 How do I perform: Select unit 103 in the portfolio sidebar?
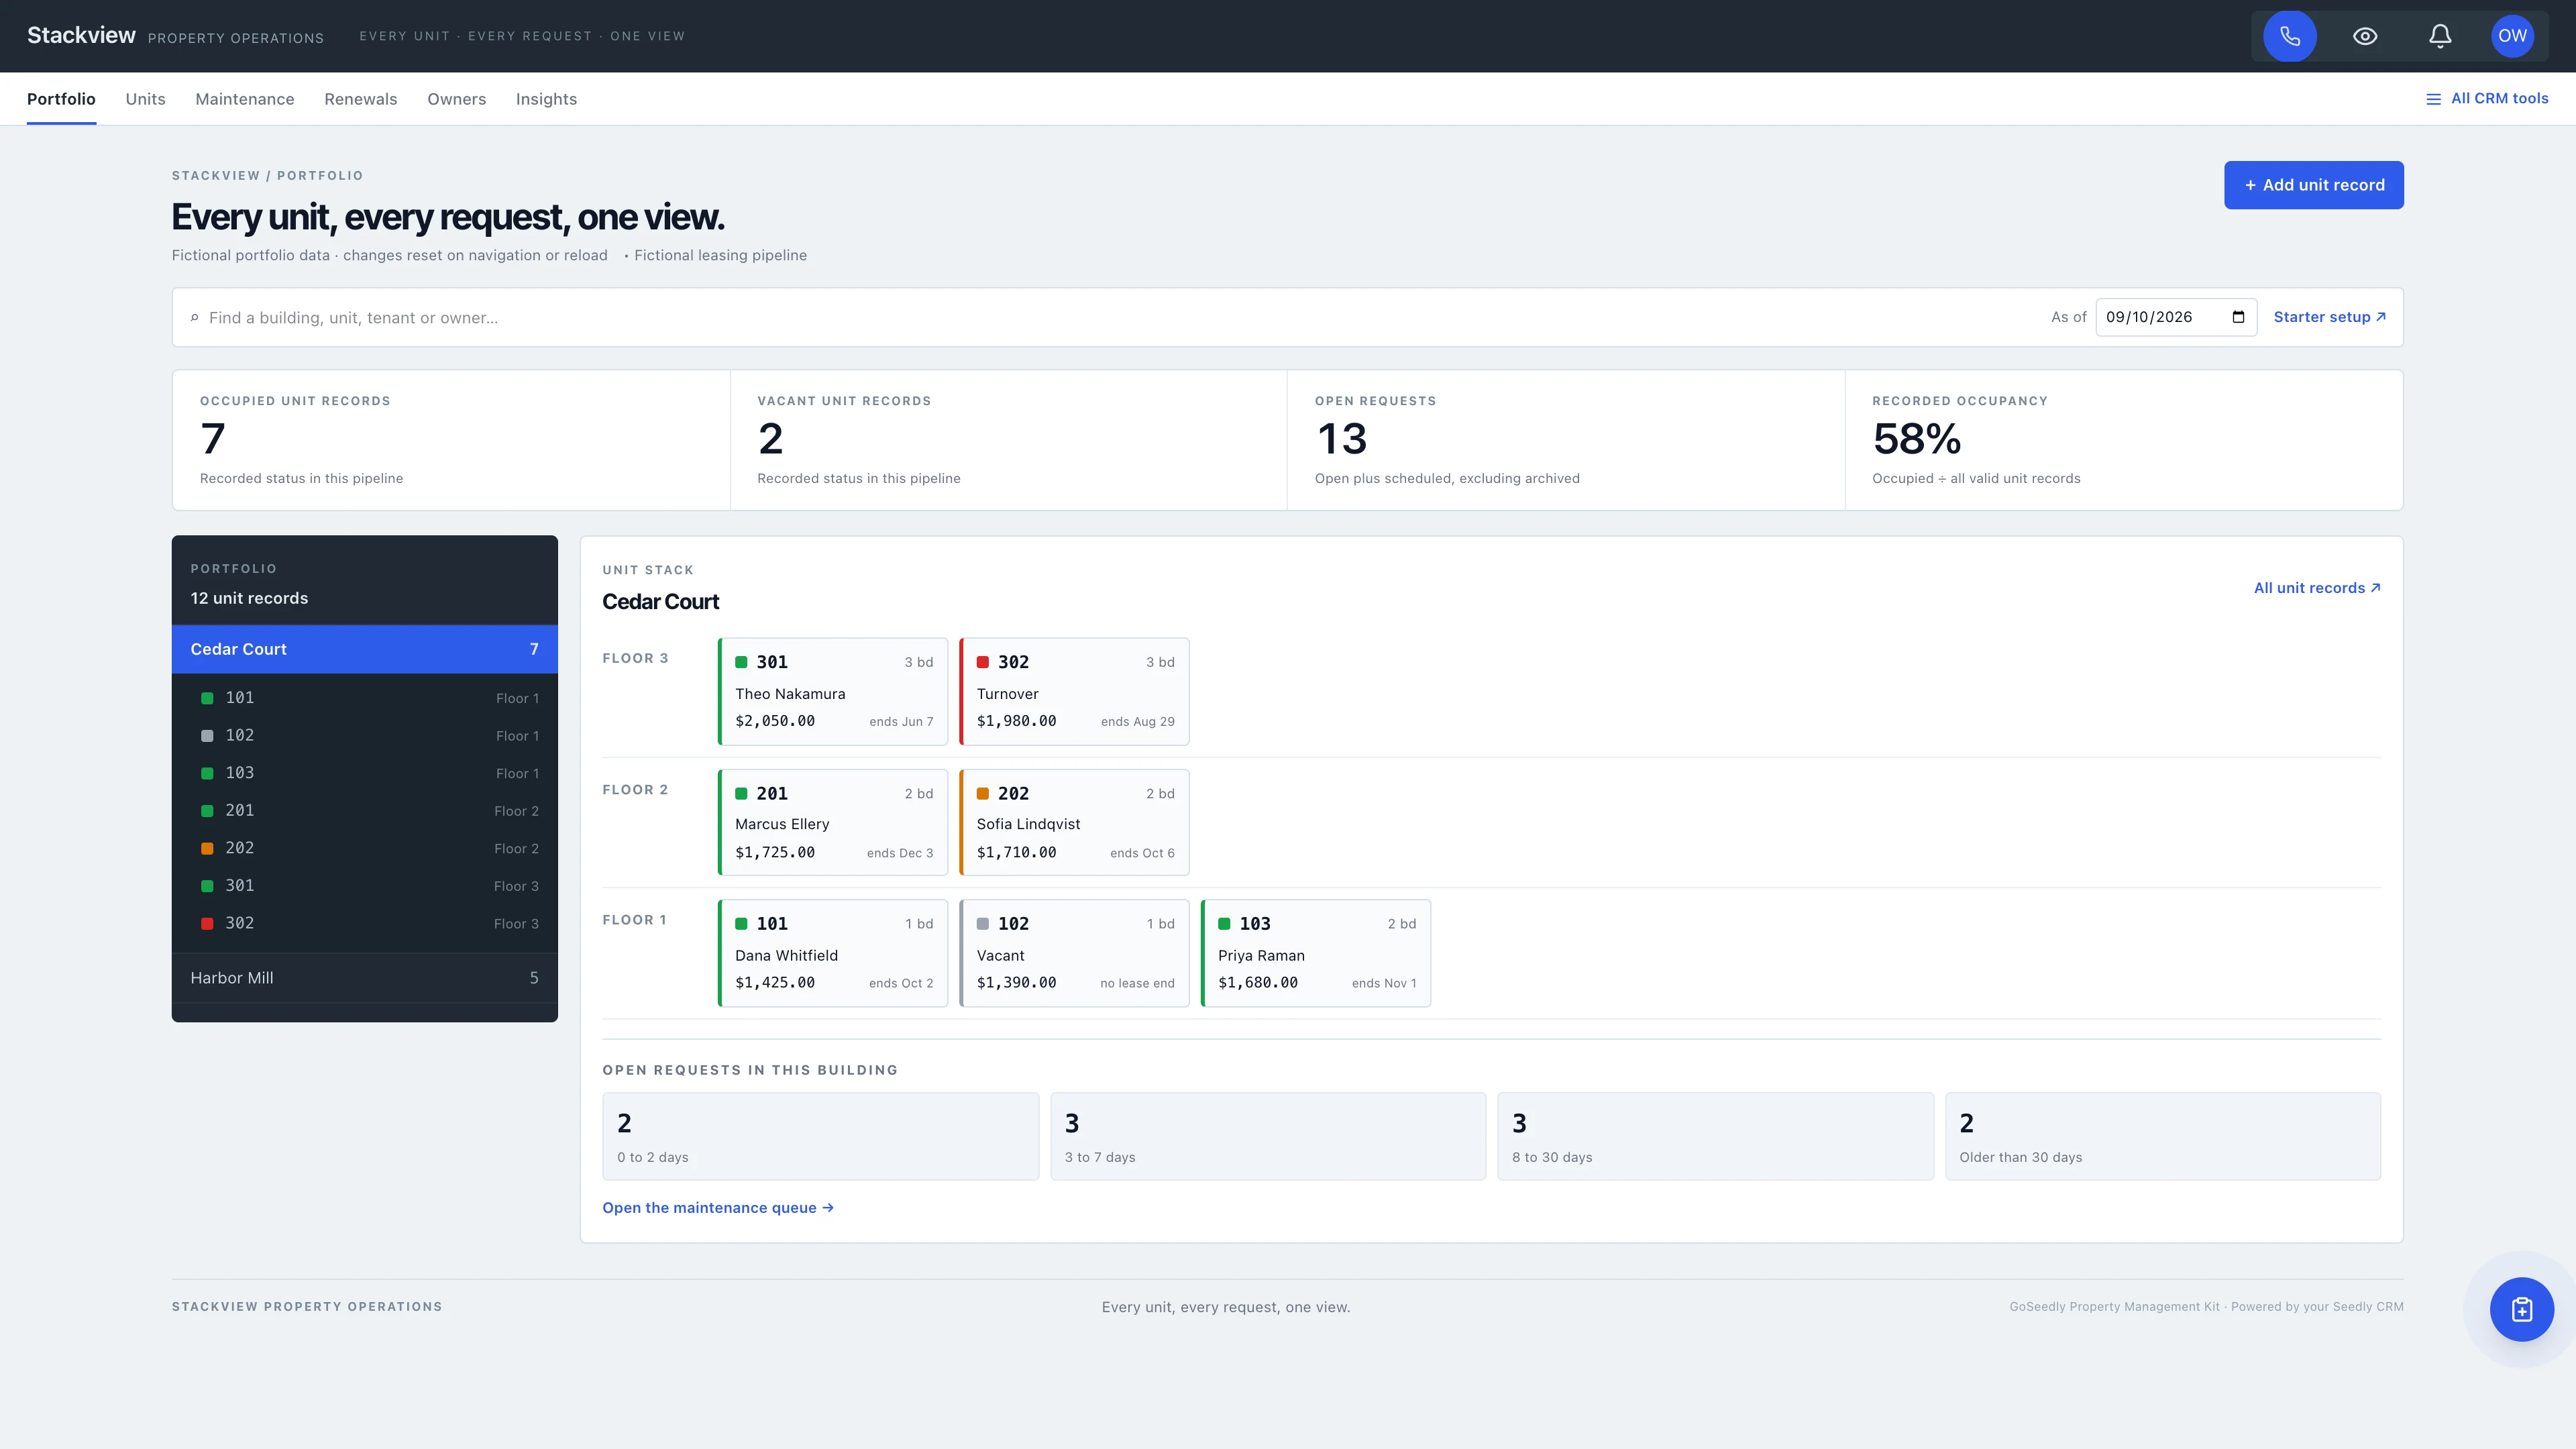tap(365, 773)
